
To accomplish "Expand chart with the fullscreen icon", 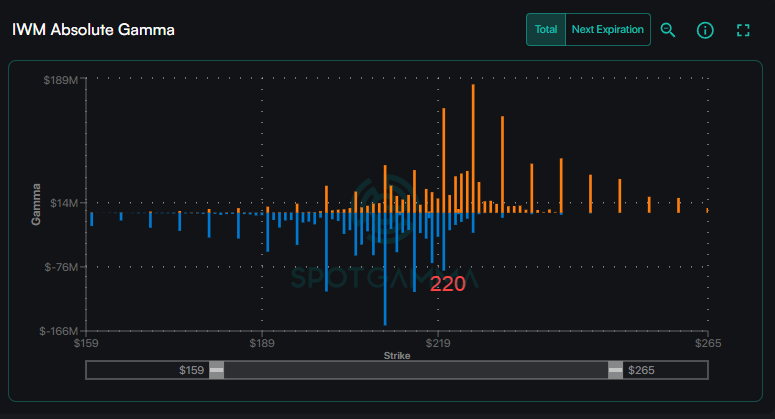I will pos(742,30).
